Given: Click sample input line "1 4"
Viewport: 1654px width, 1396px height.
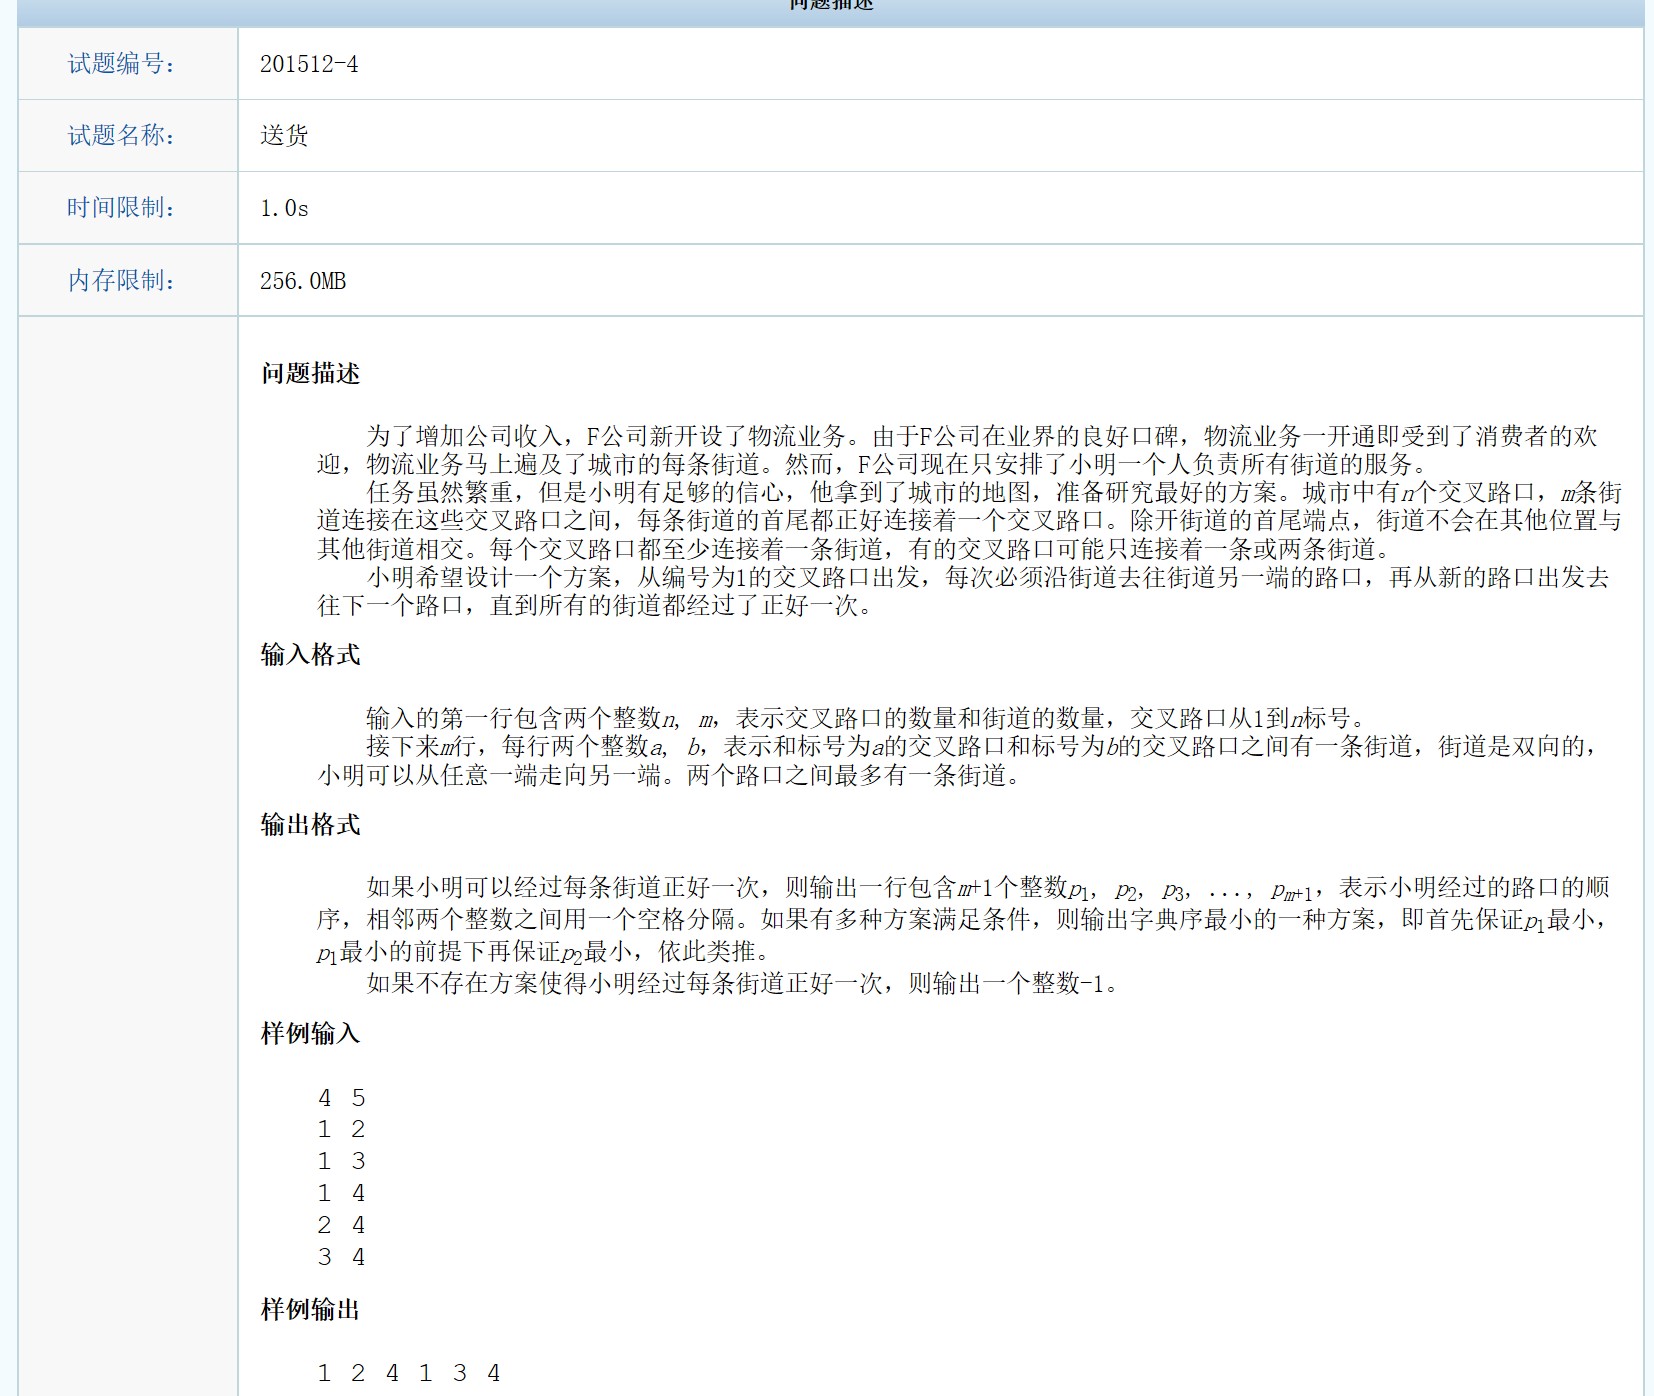Looking at the screenshot, I should tap(342, 1194).
